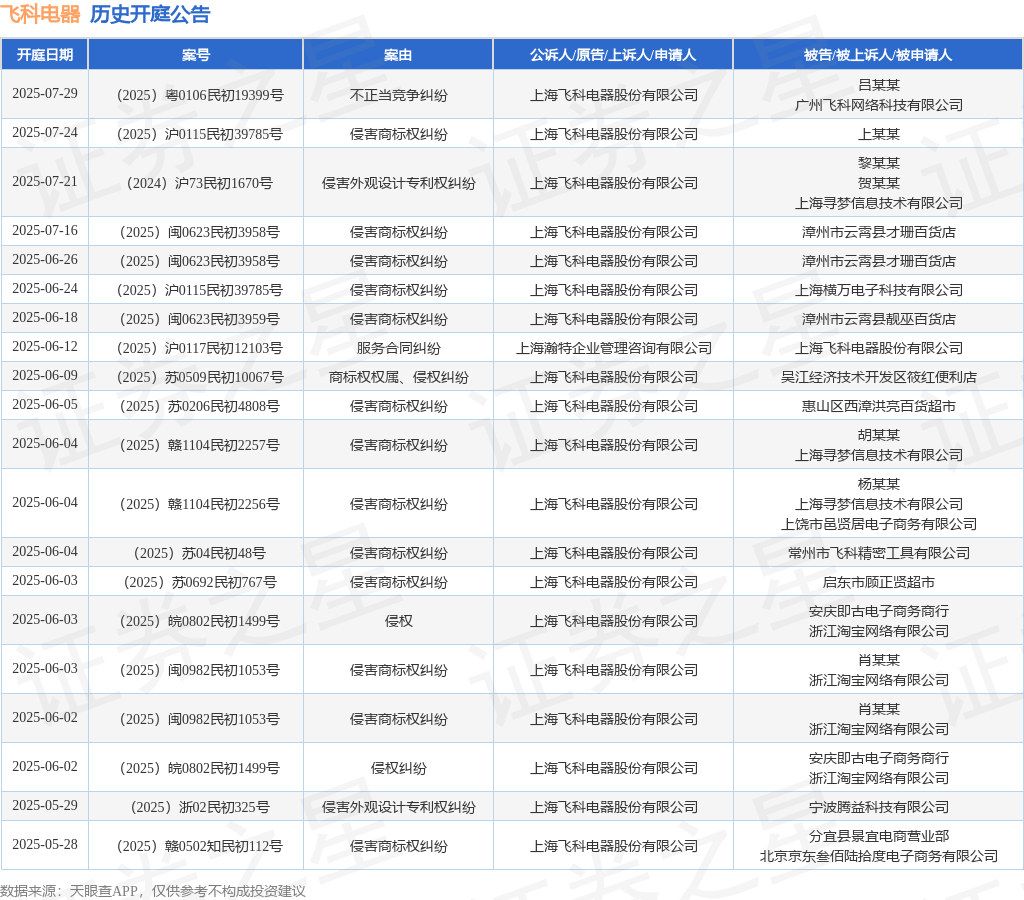The image size is (1024, 900).
Task: Click the date cell 2025-05-29
Action: pyautogui.click(x=44, y=805)
